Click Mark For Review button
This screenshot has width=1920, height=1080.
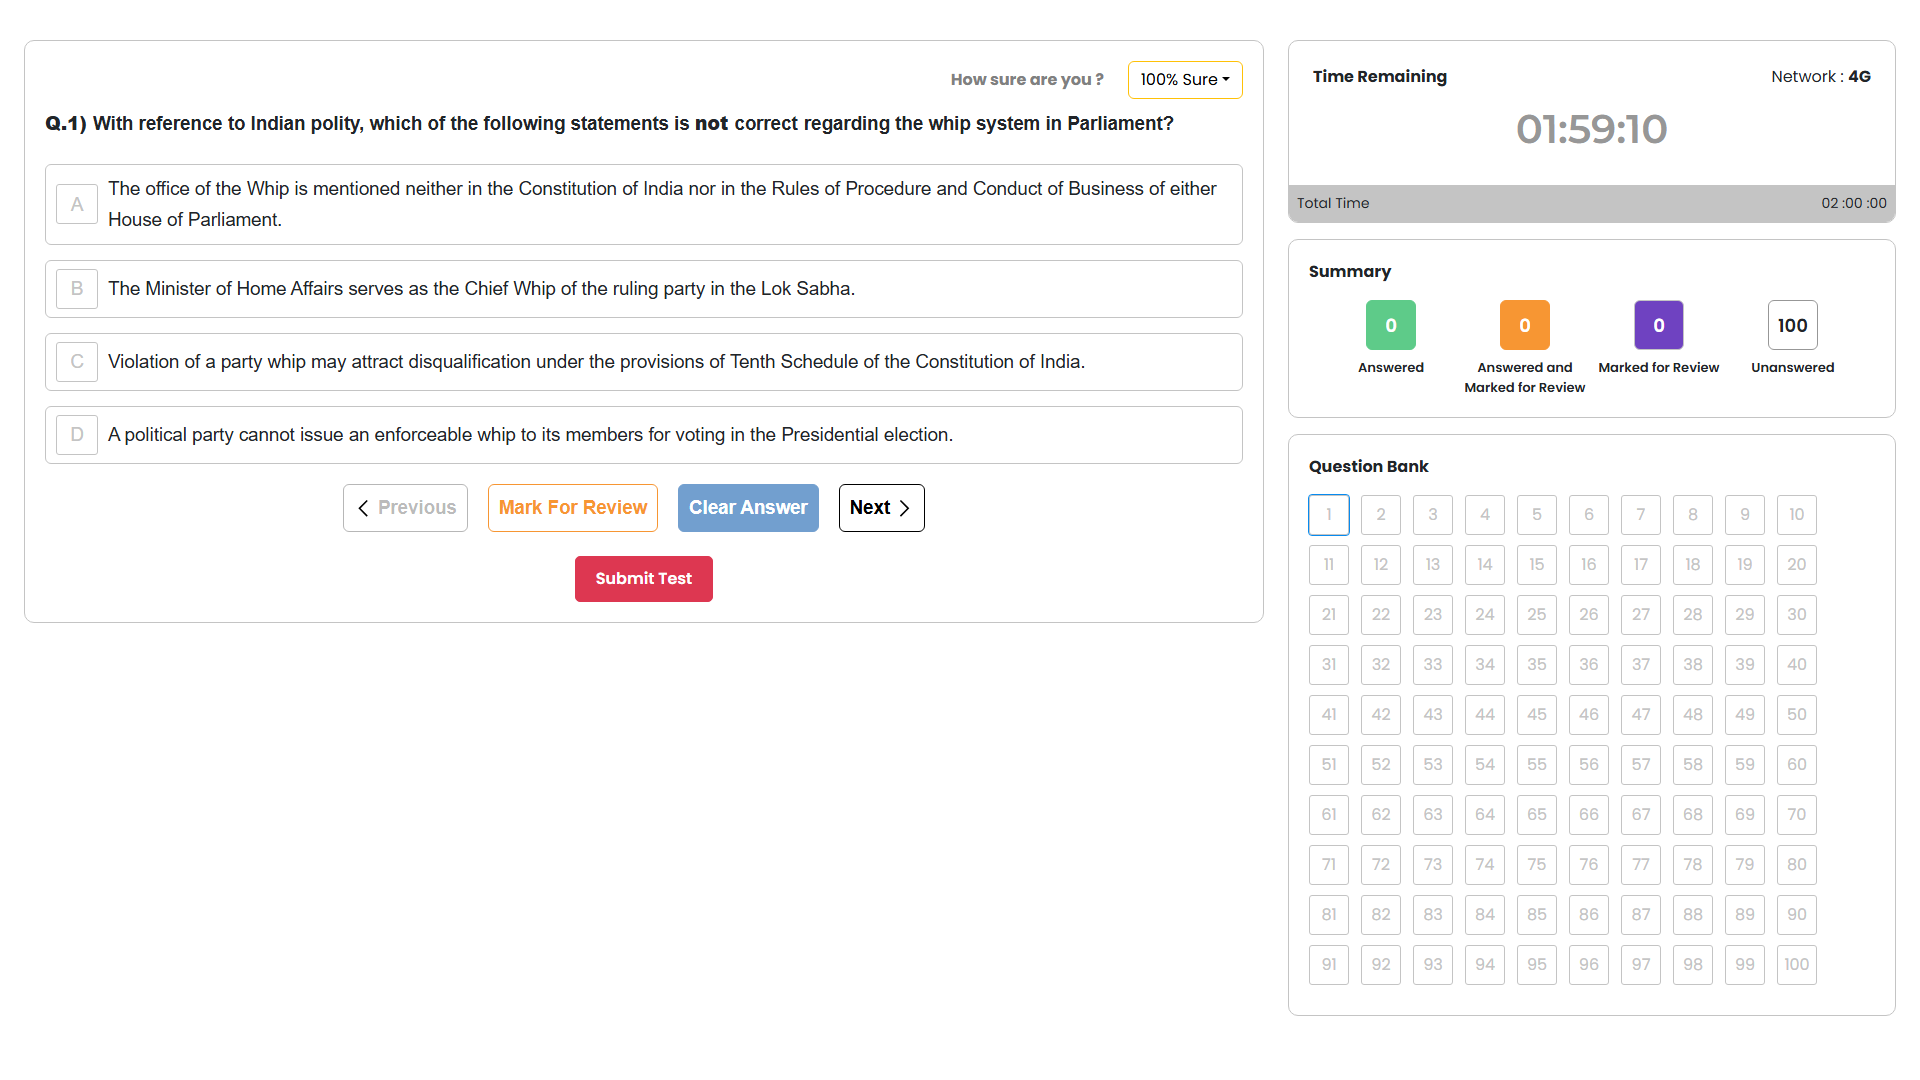(572, 508)
